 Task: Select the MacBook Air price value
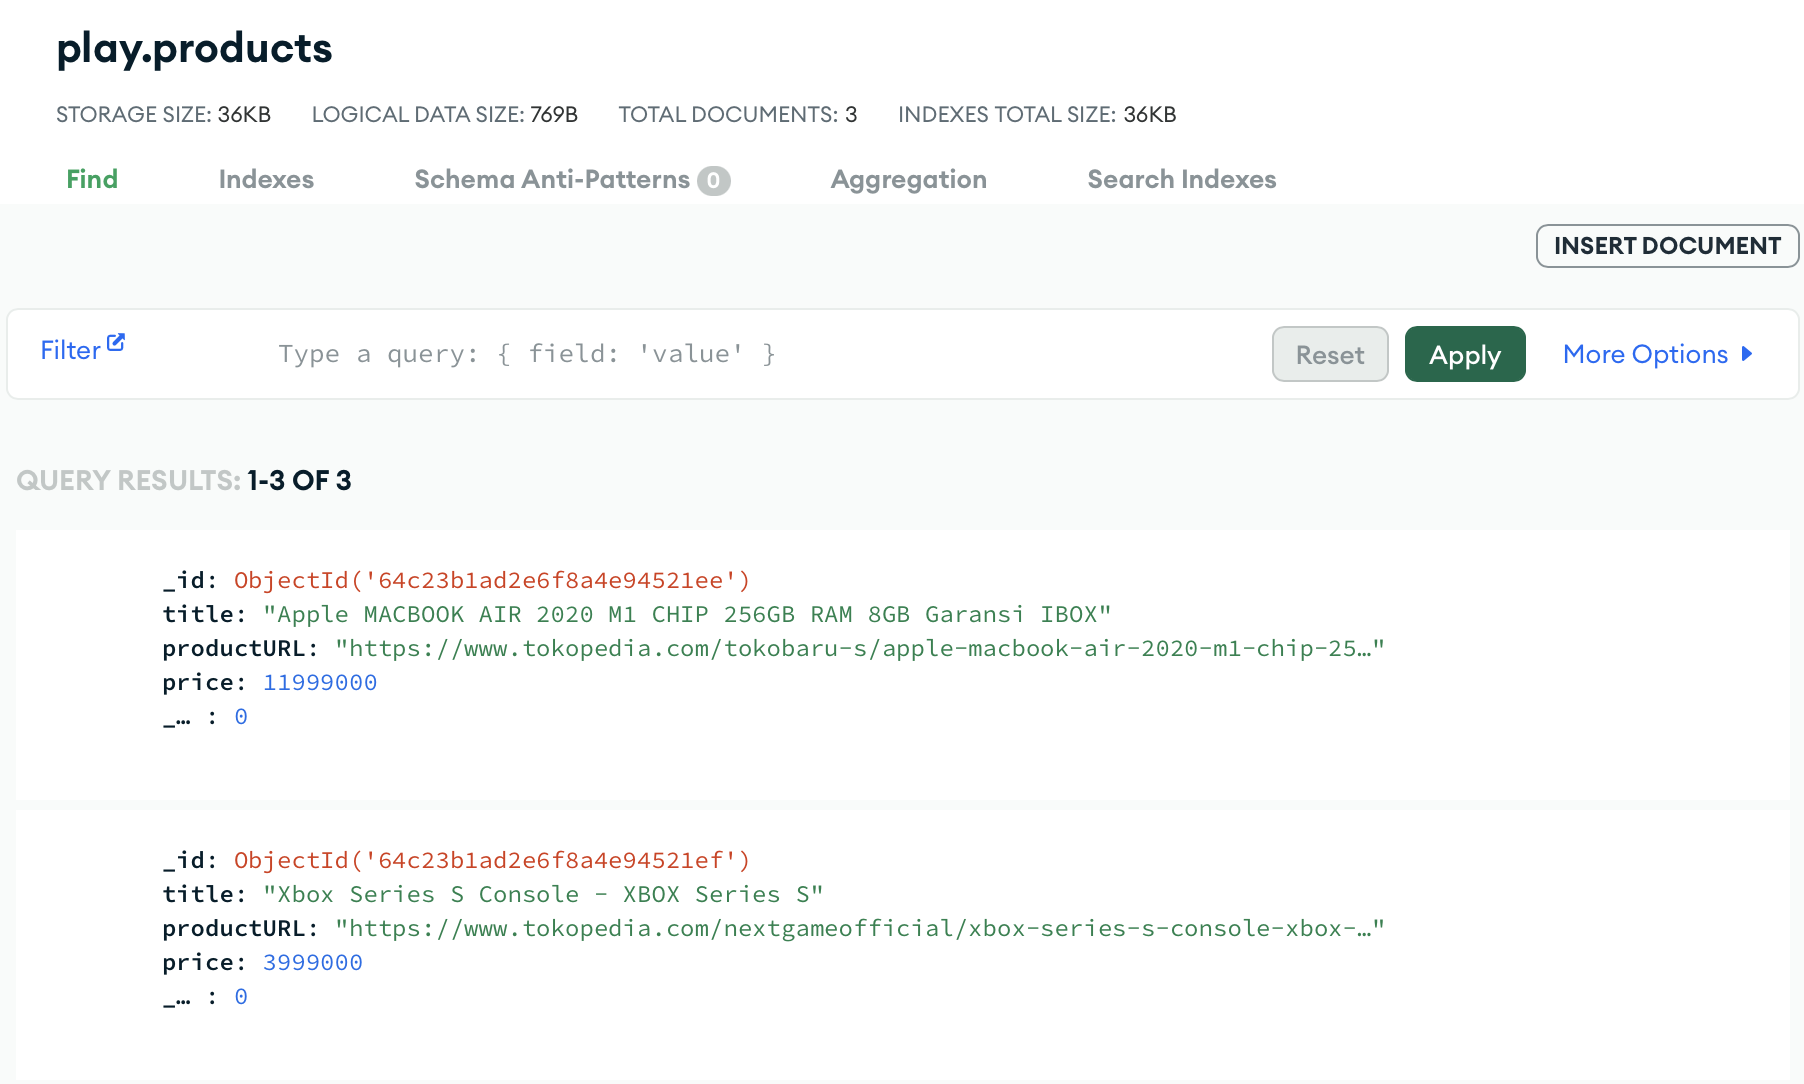[320, 682]
